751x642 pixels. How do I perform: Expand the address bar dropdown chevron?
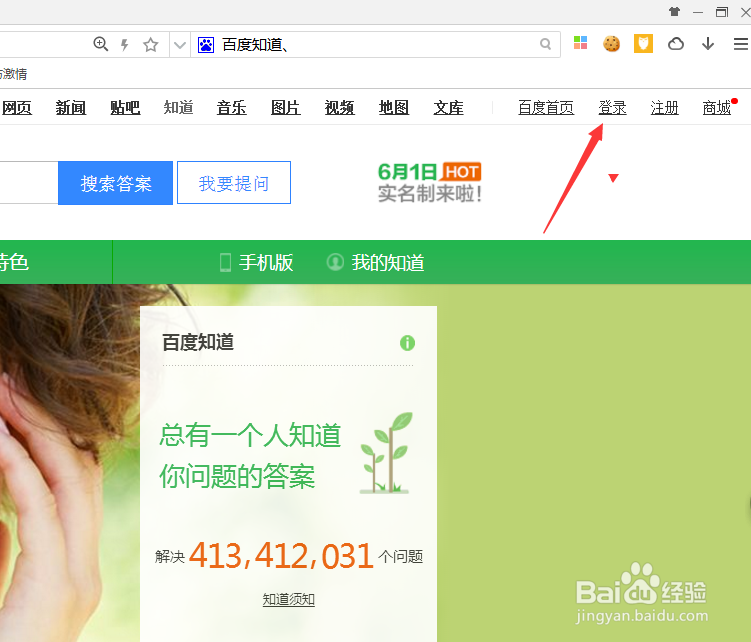pyautogui.click(x=180, y=45)
